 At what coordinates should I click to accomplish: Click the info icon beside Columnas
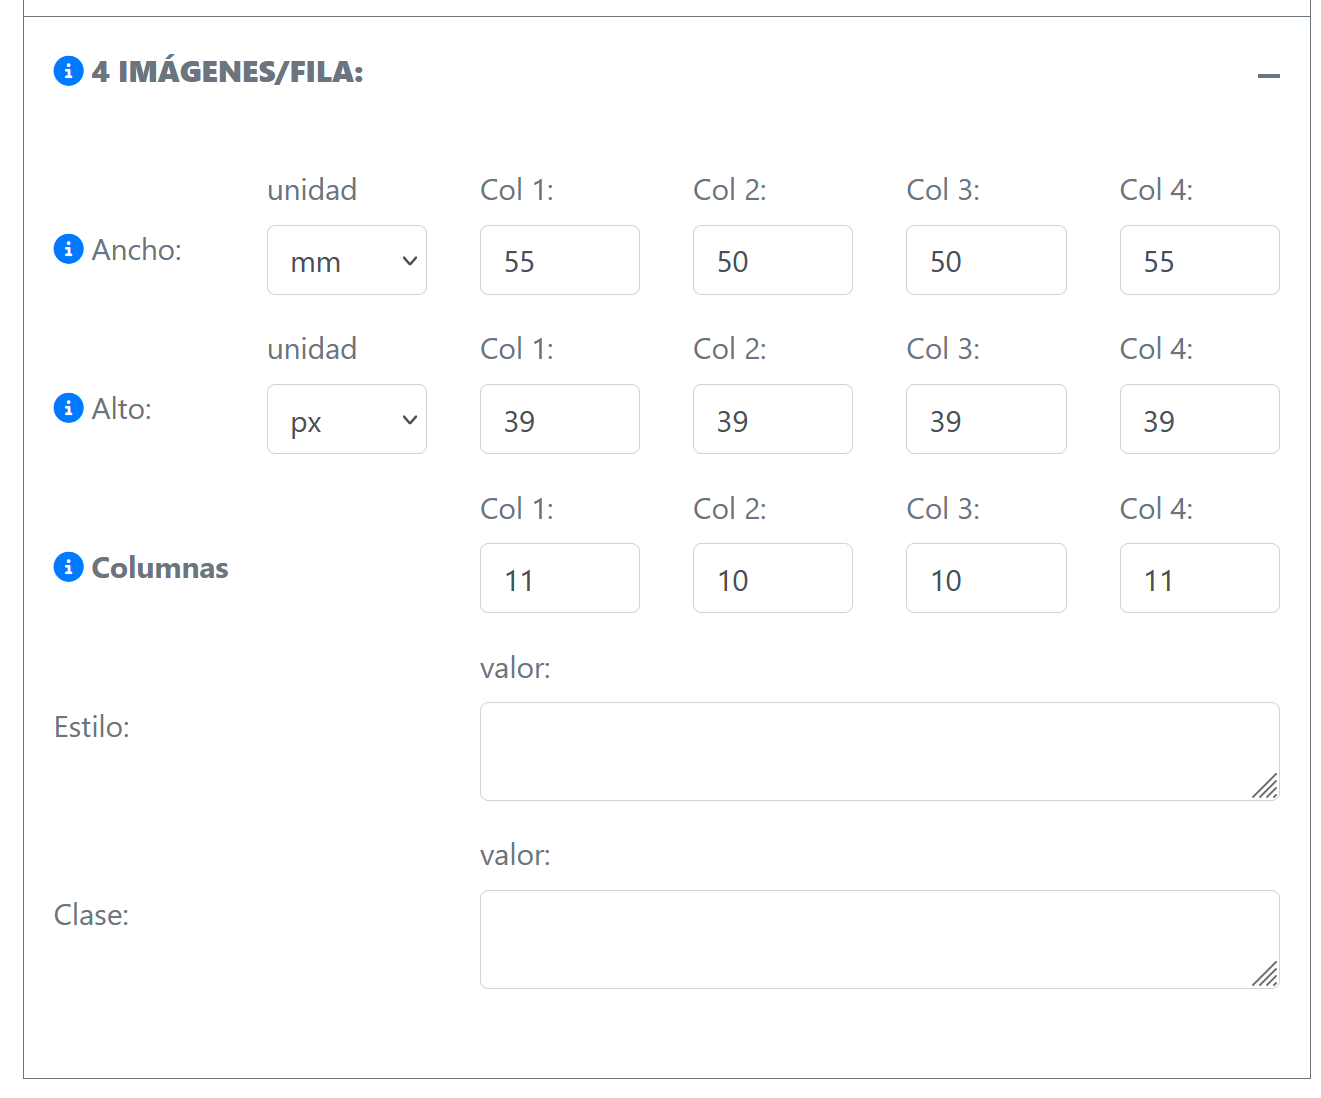click(x=68, y=567)
